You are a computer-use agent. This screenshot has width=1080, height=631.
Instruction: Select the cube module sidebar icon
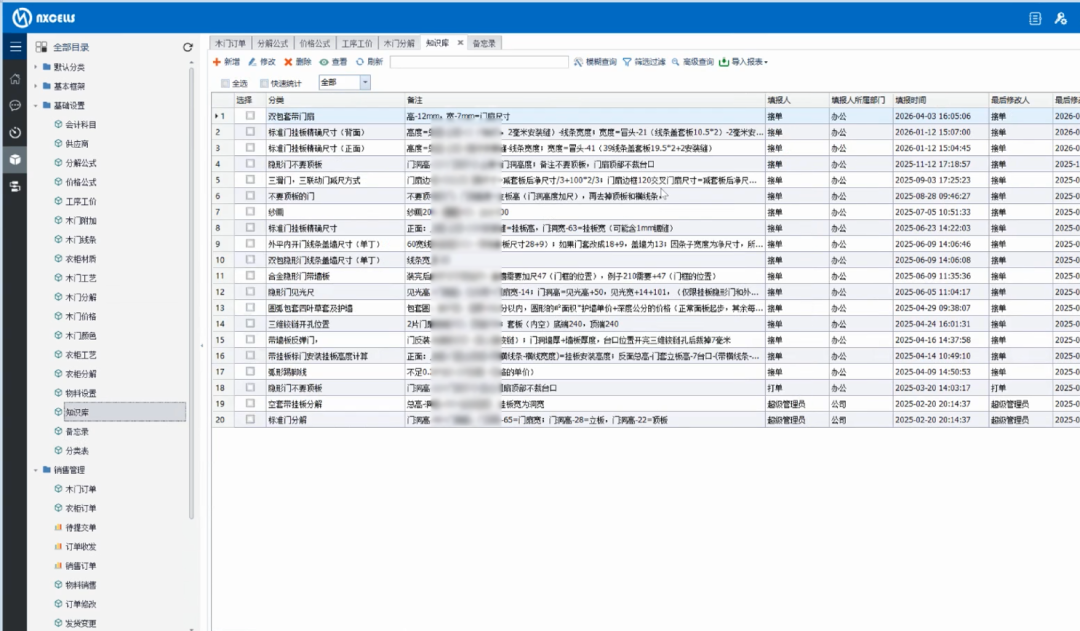pyautogui.click(x=15, y=159)
